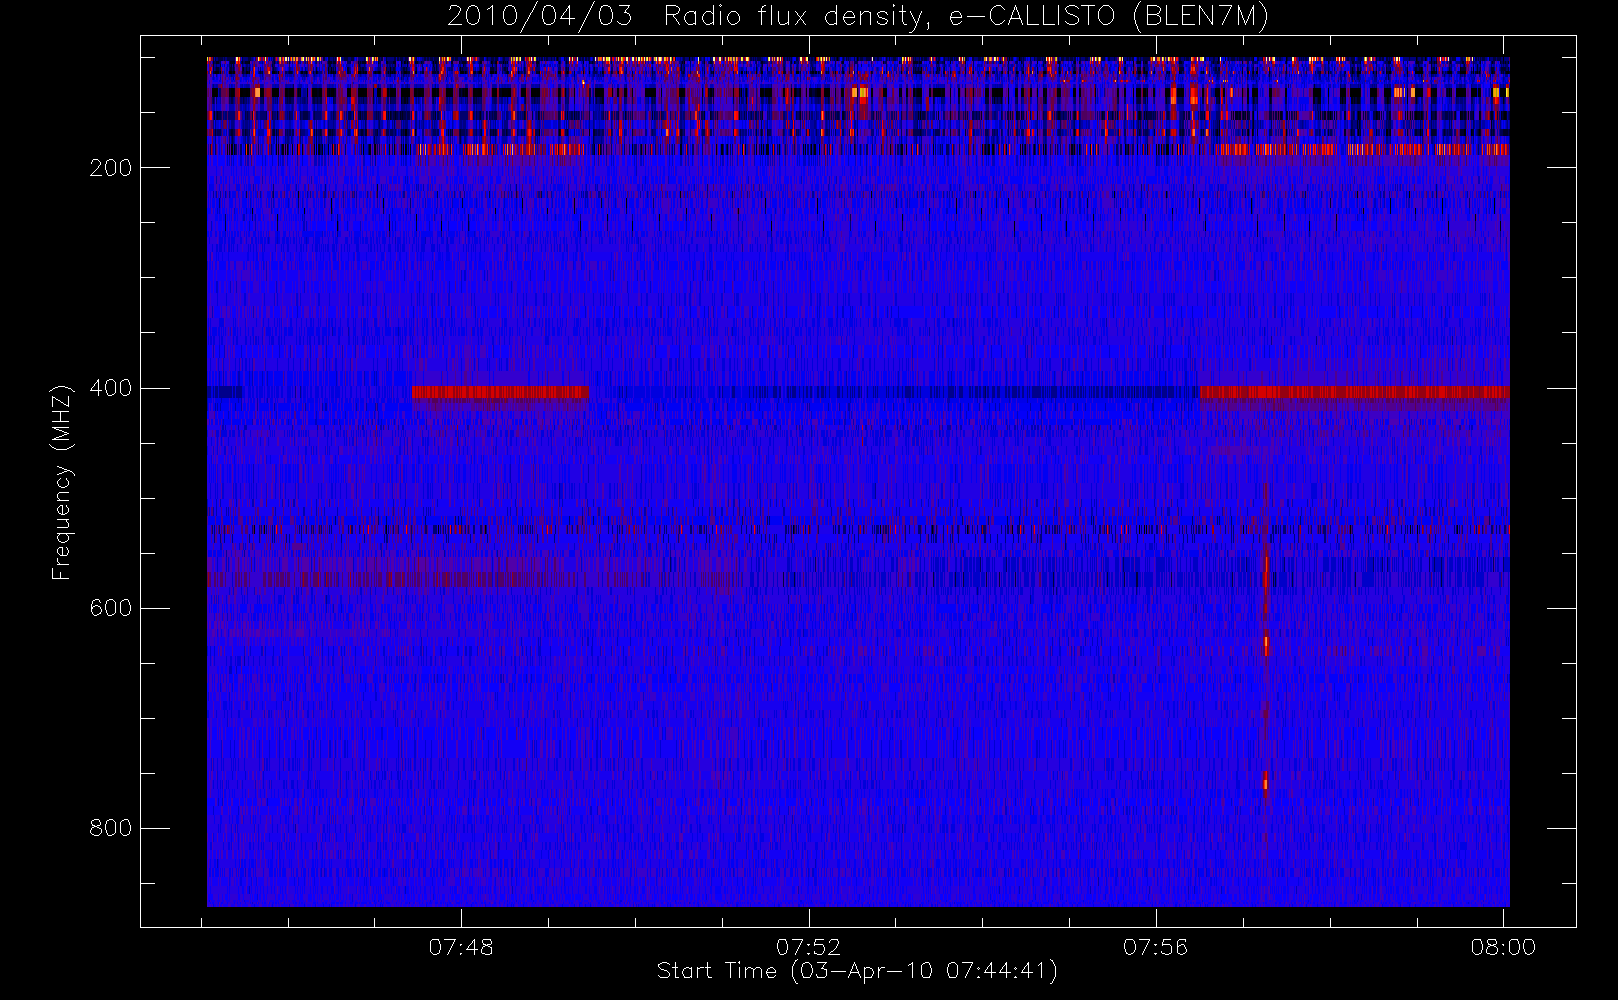Click the '600' frequency tick label

[x=111, y=608]
